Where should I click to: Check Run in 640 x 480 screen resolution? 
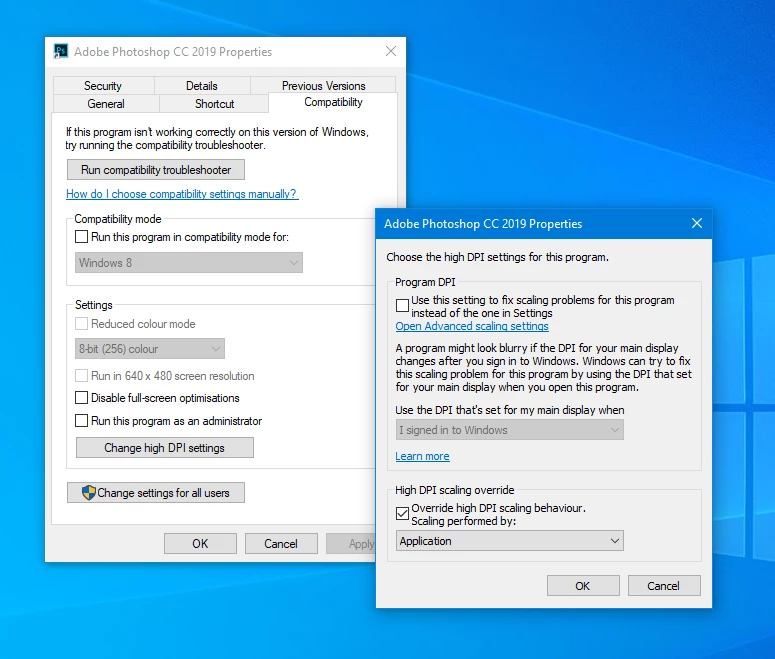(82, 376)
